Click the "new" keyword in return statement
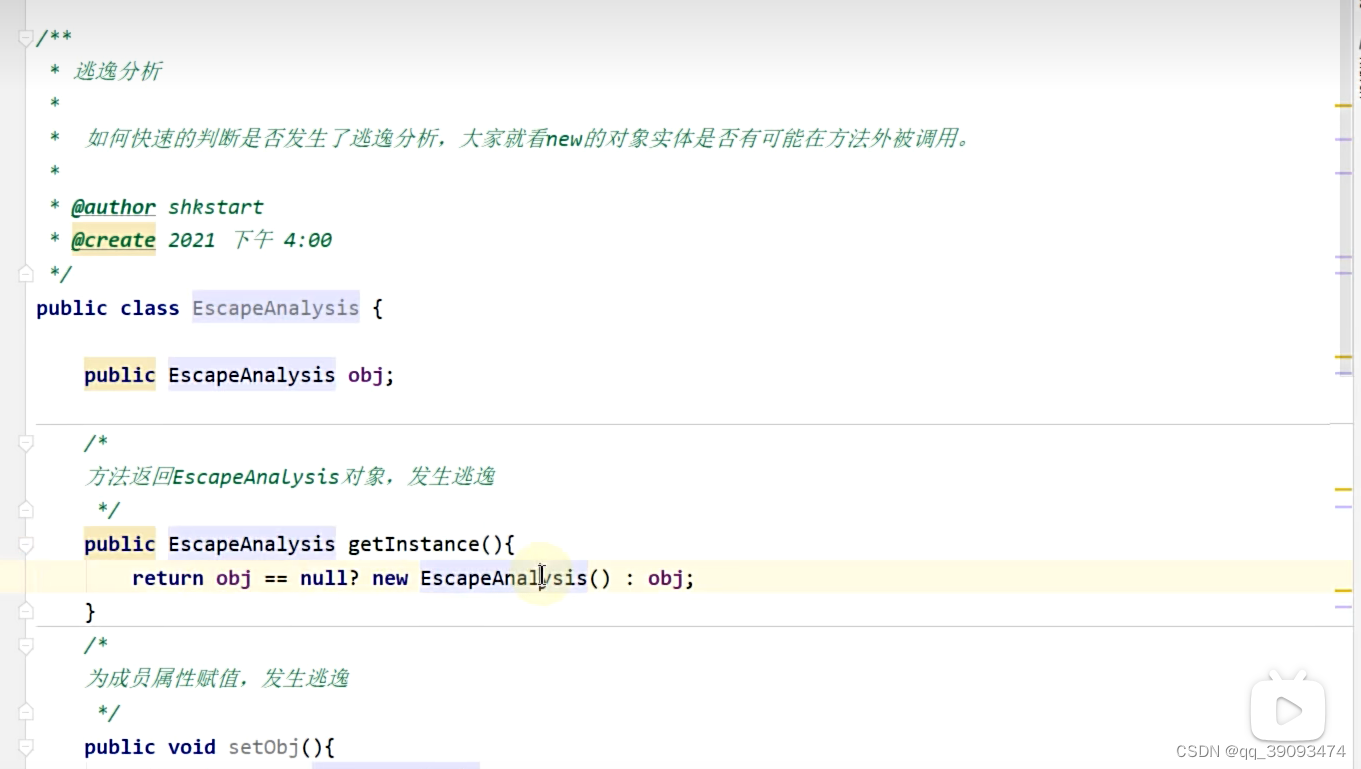This screenshot has width=1361, height=769. 389,578
